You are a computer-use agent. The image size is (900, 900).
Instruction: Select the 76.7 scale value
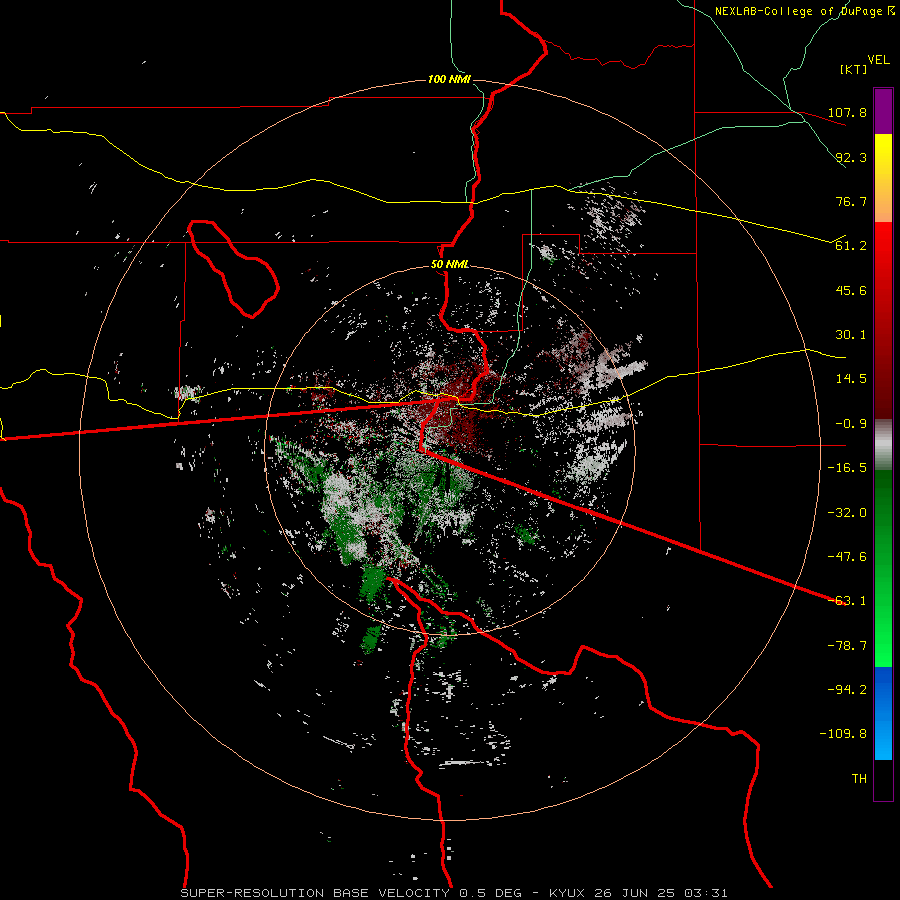[x=851, y=201]
